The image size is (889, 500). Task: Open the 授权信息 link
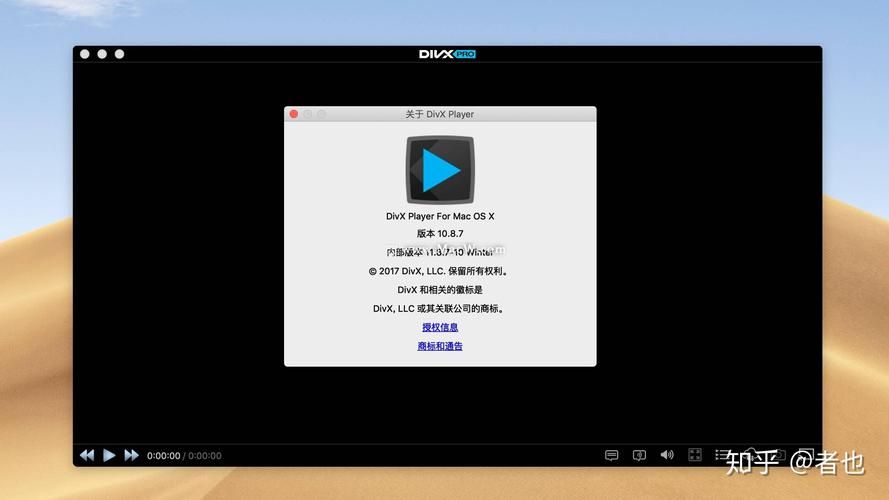pyautogui.click(x=440, y=327)
